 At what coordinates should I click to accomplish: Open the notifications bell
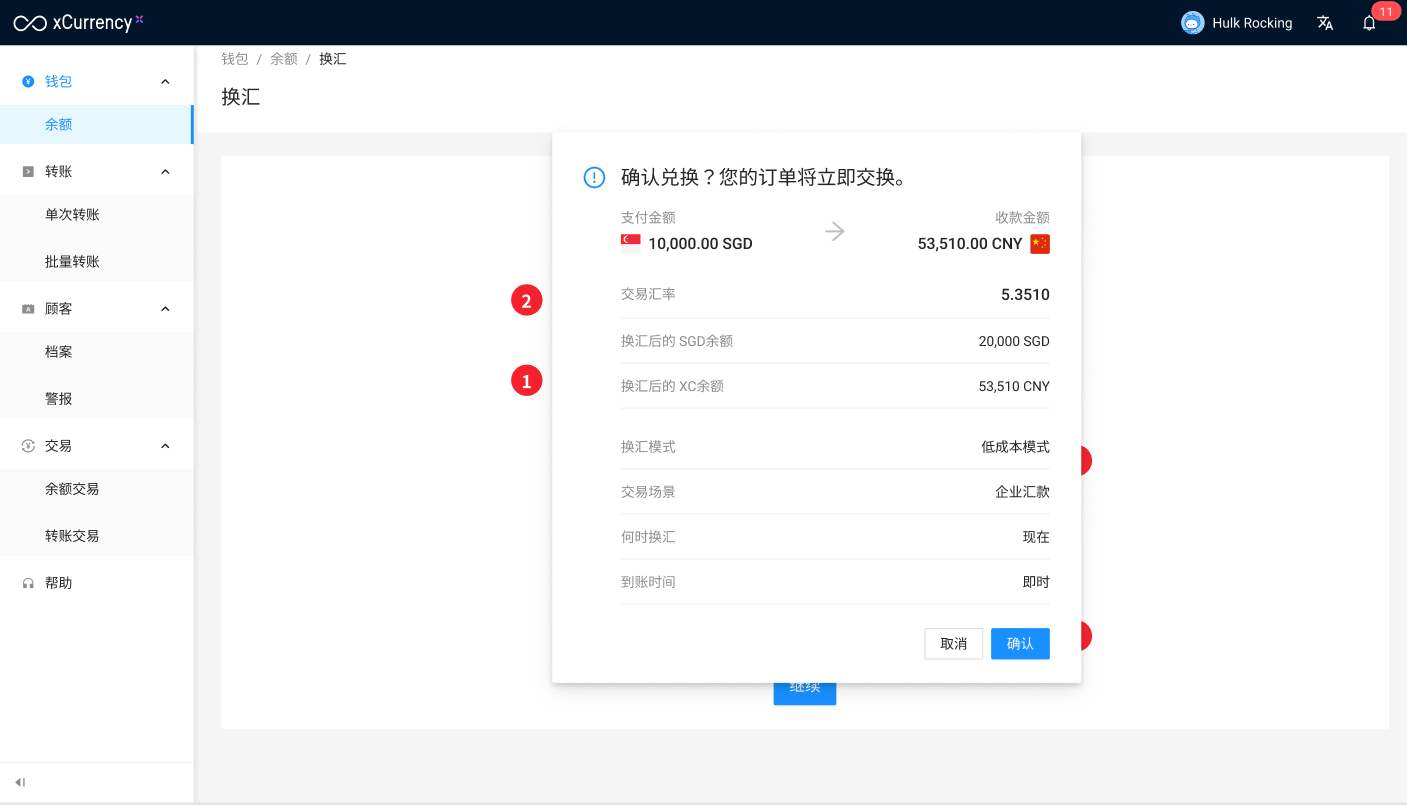pyautogui.click(x=1369, y=23)
